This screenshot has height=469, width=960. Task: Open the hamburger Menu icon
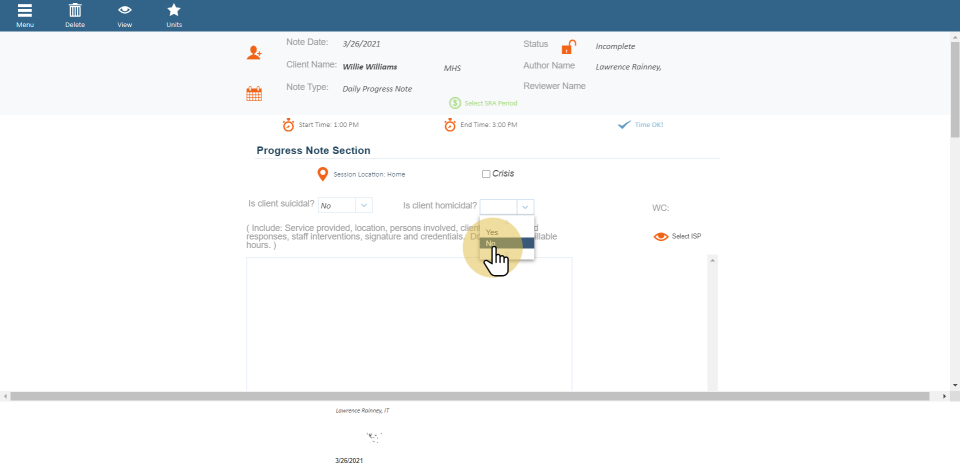(24, 11)
